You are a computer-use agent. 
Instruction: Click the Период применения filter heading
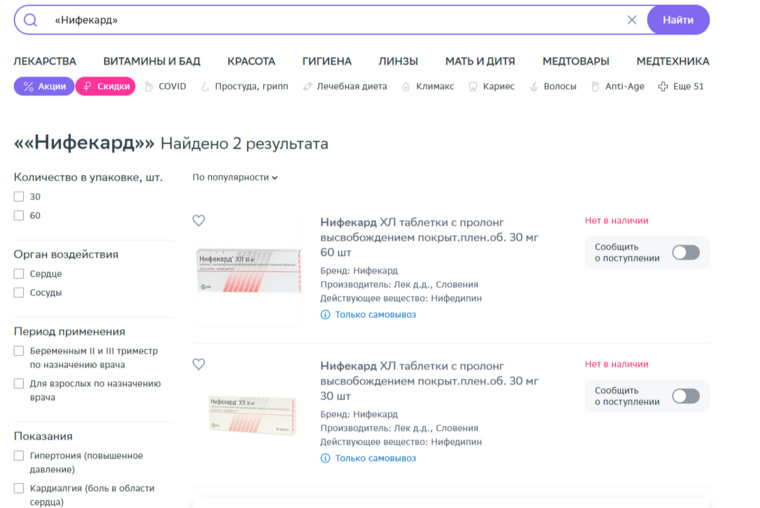pos(69,332)
